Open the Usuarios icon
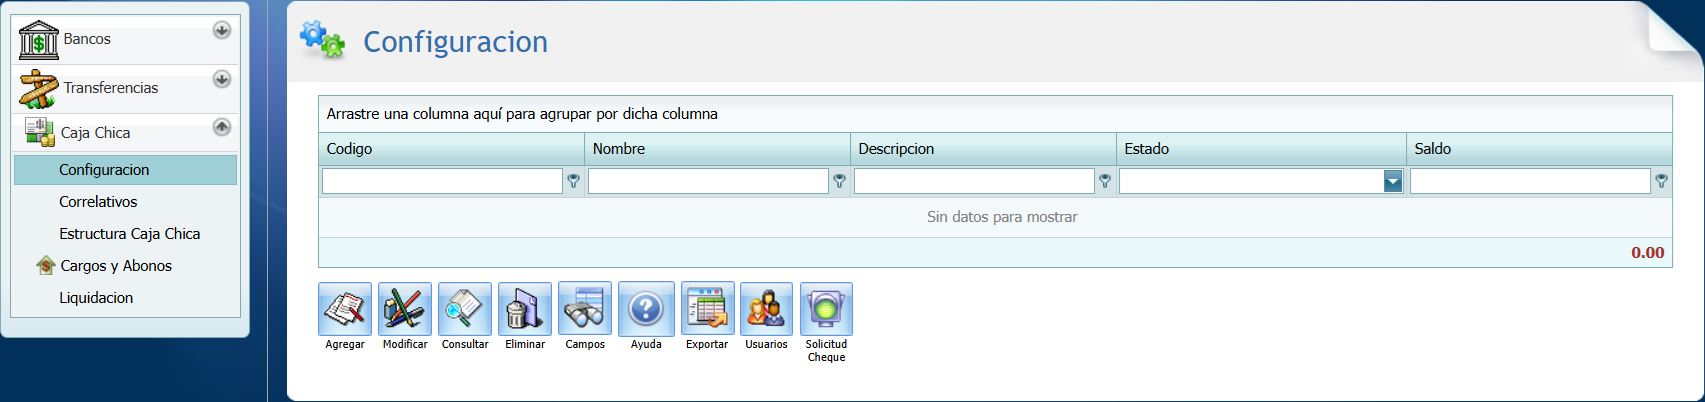 (766, 309)
